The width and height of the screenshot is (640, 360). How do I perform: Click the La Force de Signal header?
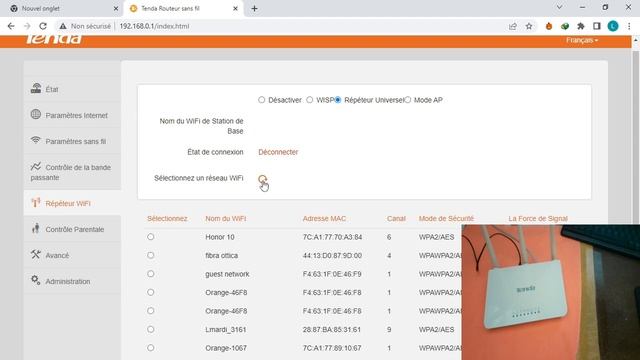point(538,219)
